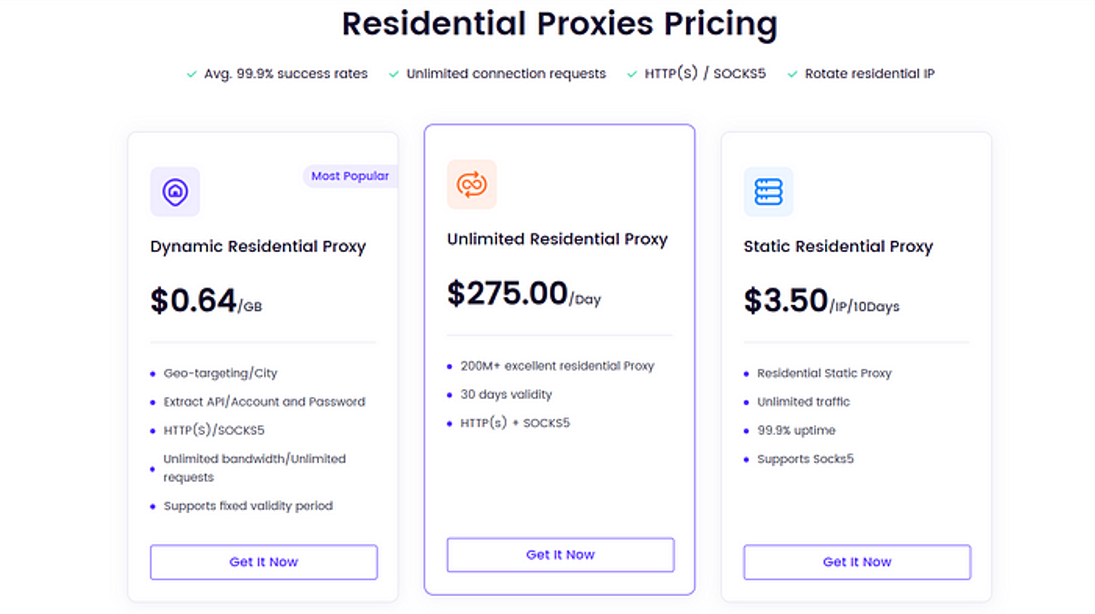Image resolution: width=1095 pixels, height=614 pixels.
Task: Get the Dynamic Residential Proxy plan now
Action: pyautogui.click(x=264, y=562)
